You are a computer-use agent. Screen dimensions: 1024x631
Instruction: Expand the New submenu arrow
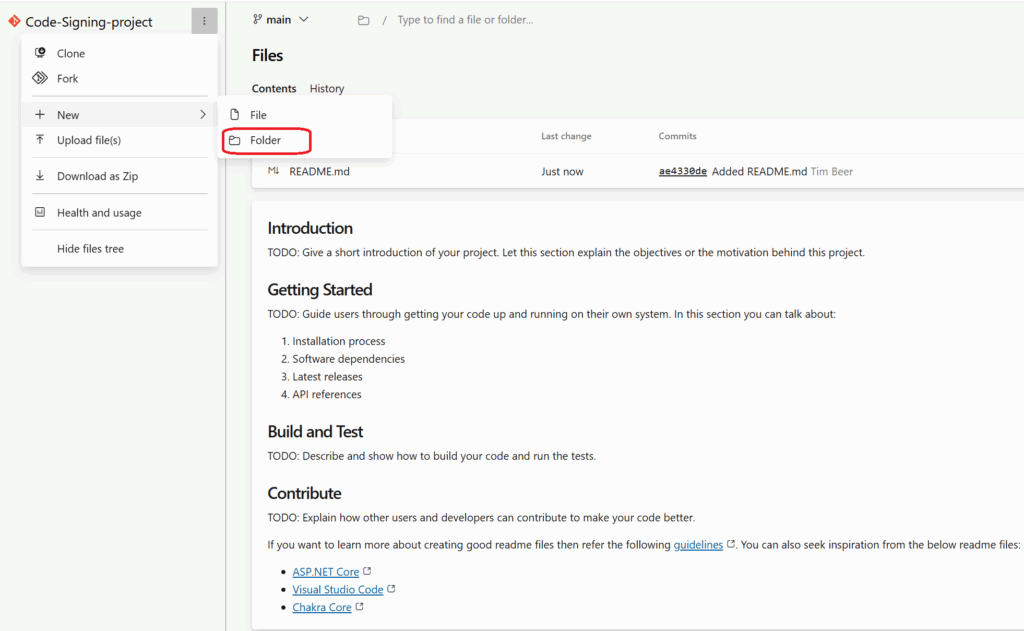coord(203,115)
